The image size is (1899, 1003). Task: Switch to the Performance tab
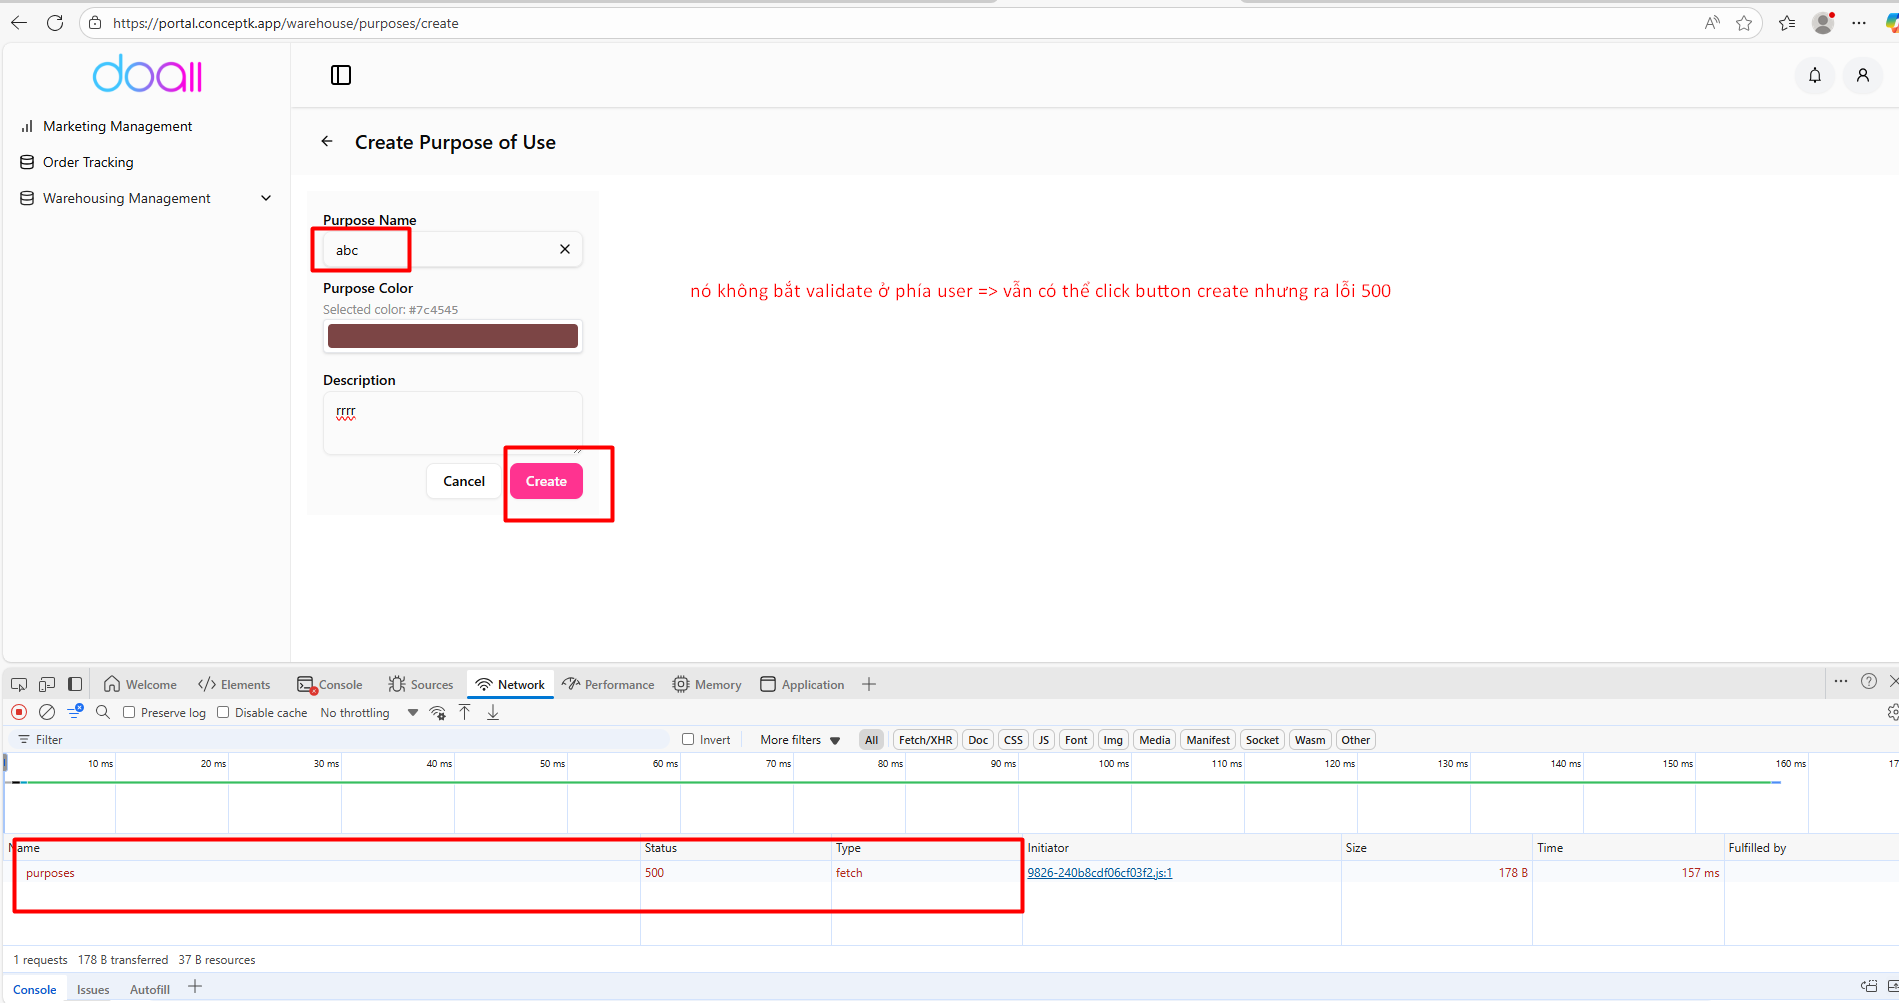[608, 685]
